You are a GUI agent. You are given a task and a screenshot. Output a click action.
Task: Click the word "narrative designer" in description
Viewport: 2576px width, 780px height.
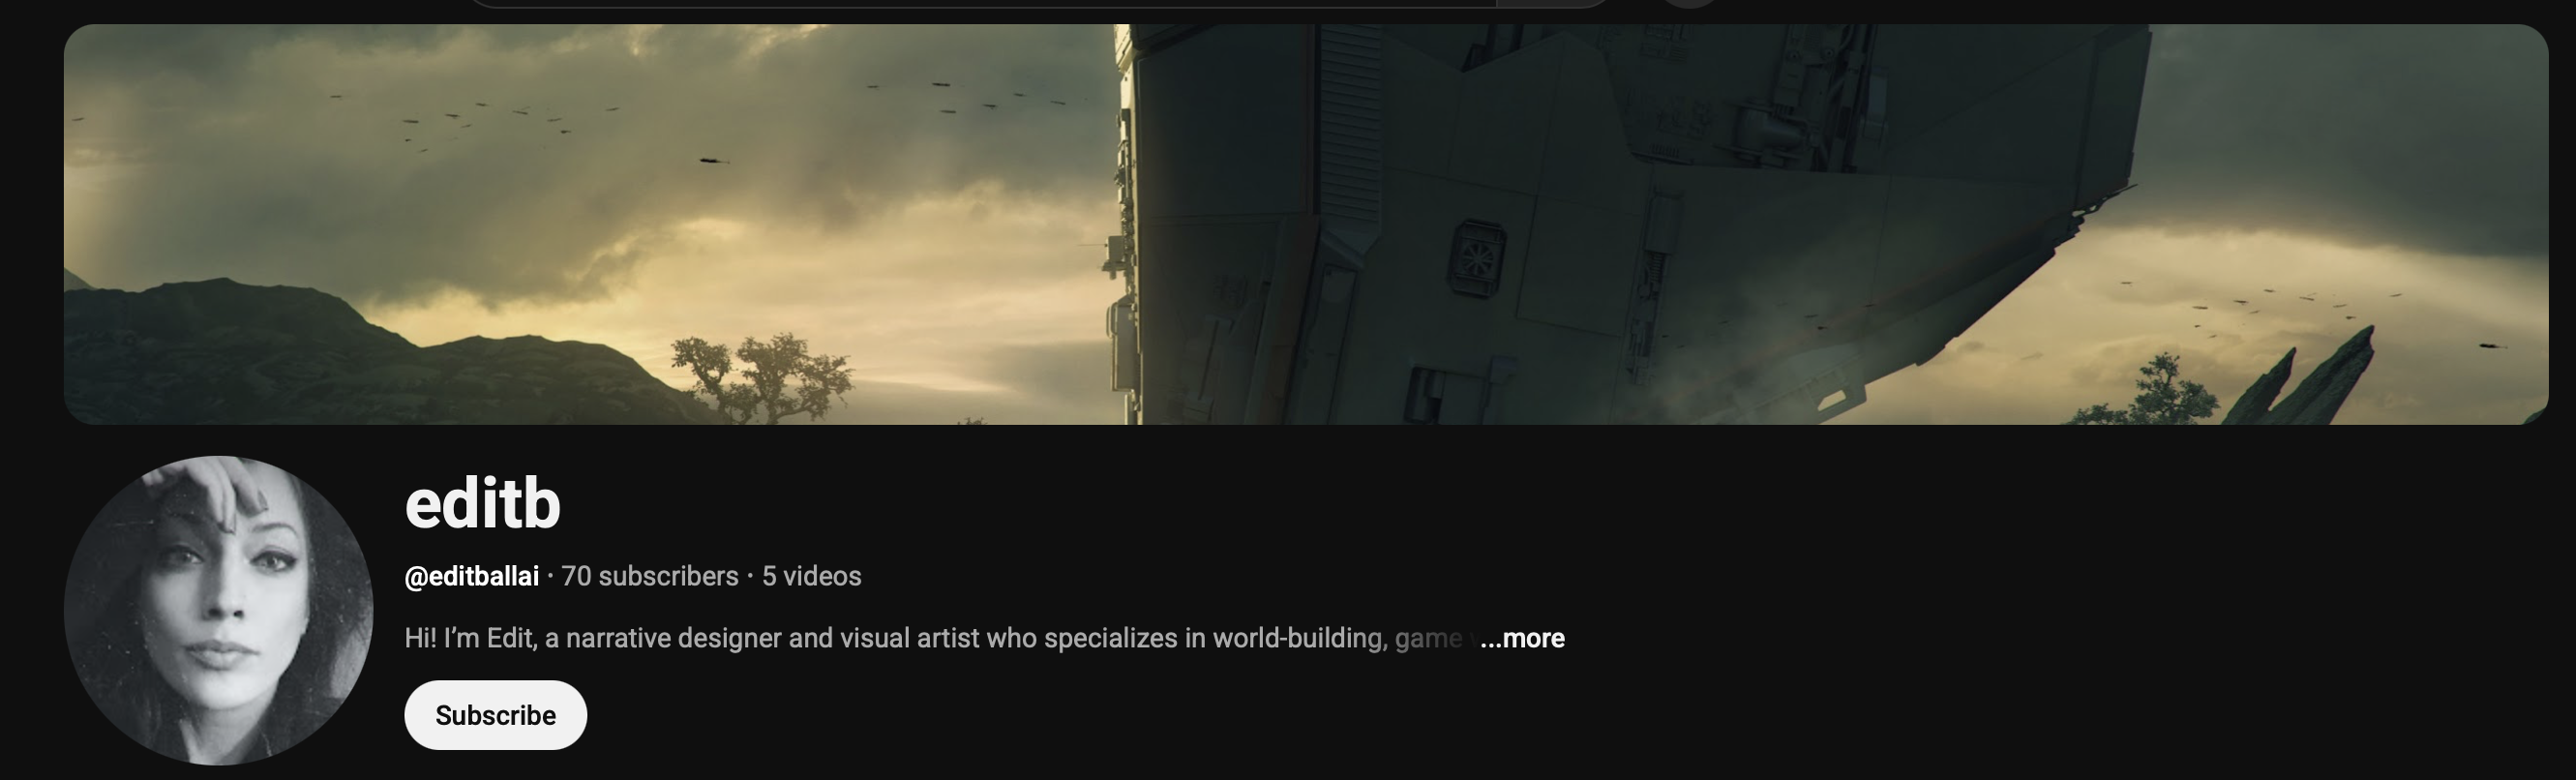point(673,638)
